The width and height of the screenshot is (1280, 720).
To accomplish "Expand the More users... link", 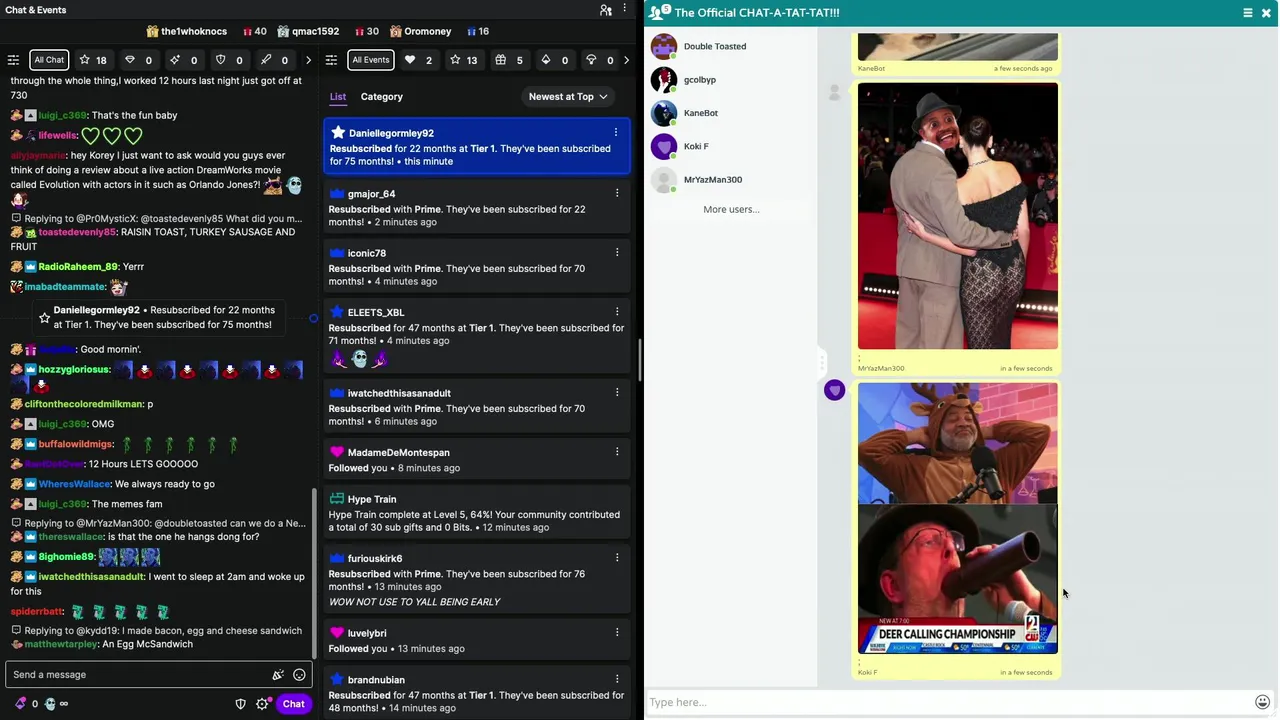I will pos(731,210).
